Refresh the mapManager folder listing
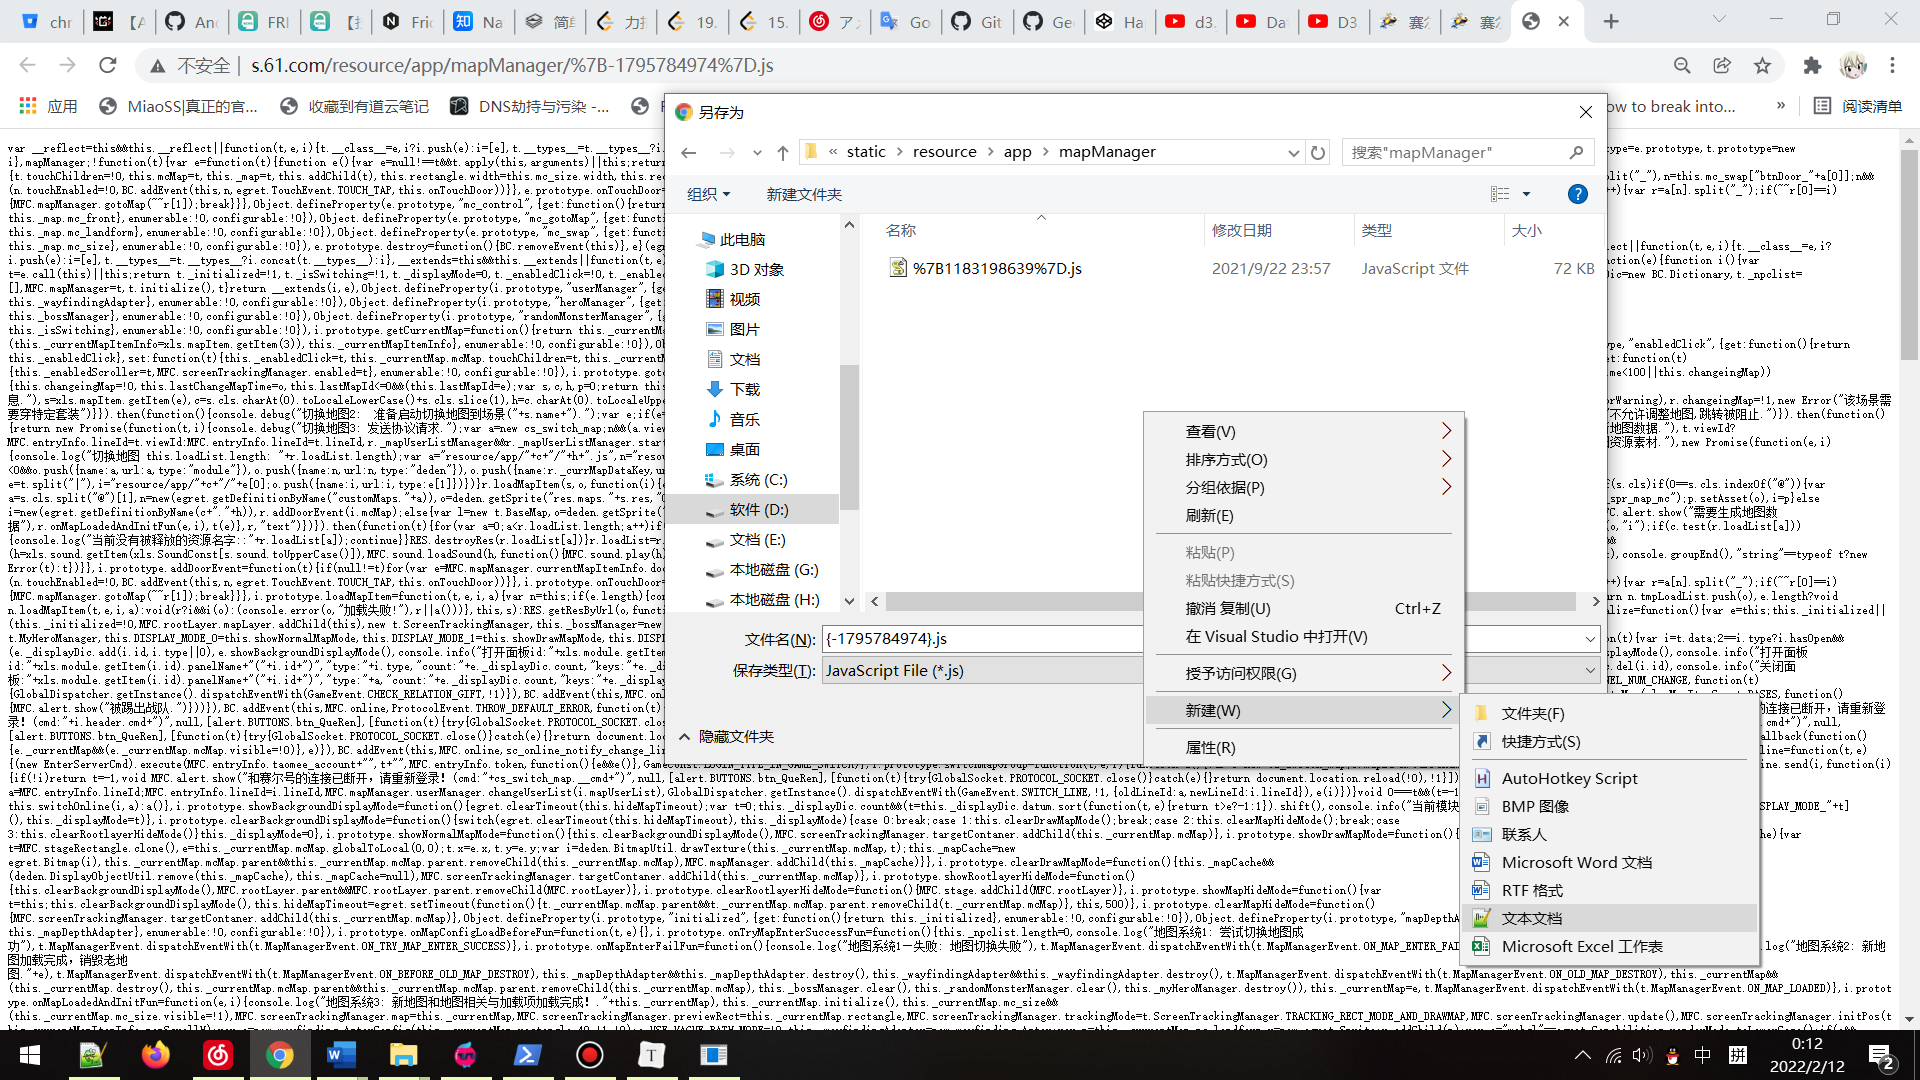This screenshot has width=1920, height=1080. (1318, 152)
